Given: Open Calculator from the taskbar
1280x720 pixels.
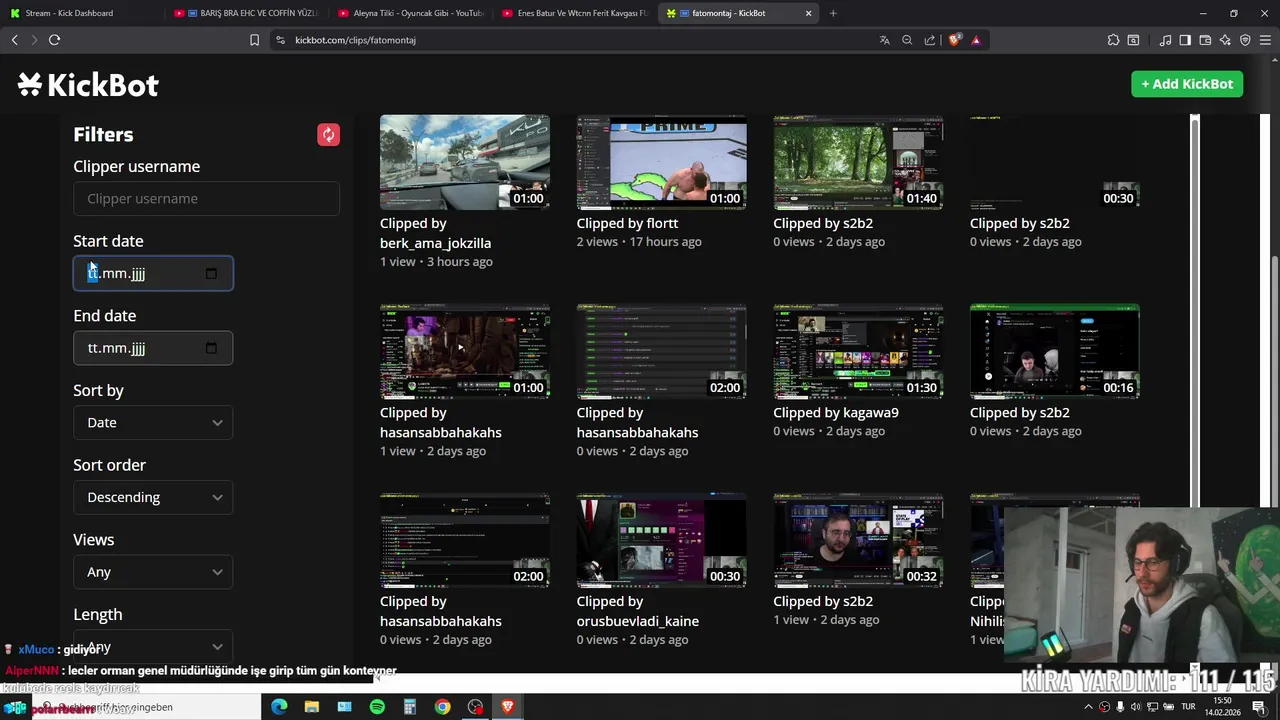Looking at the screenshot, I should tap(410, 707).
